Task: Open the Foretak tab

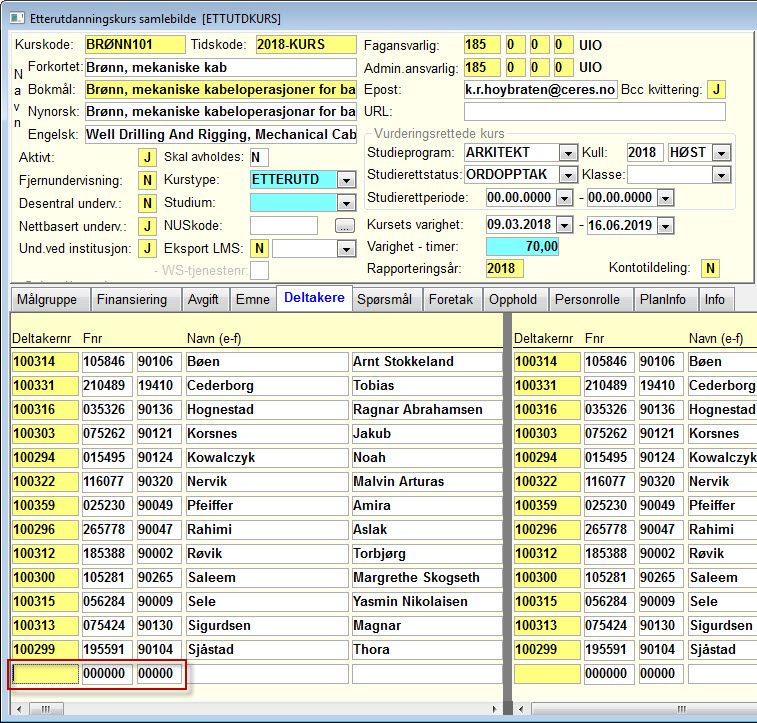Action: (x=453, y=300)
